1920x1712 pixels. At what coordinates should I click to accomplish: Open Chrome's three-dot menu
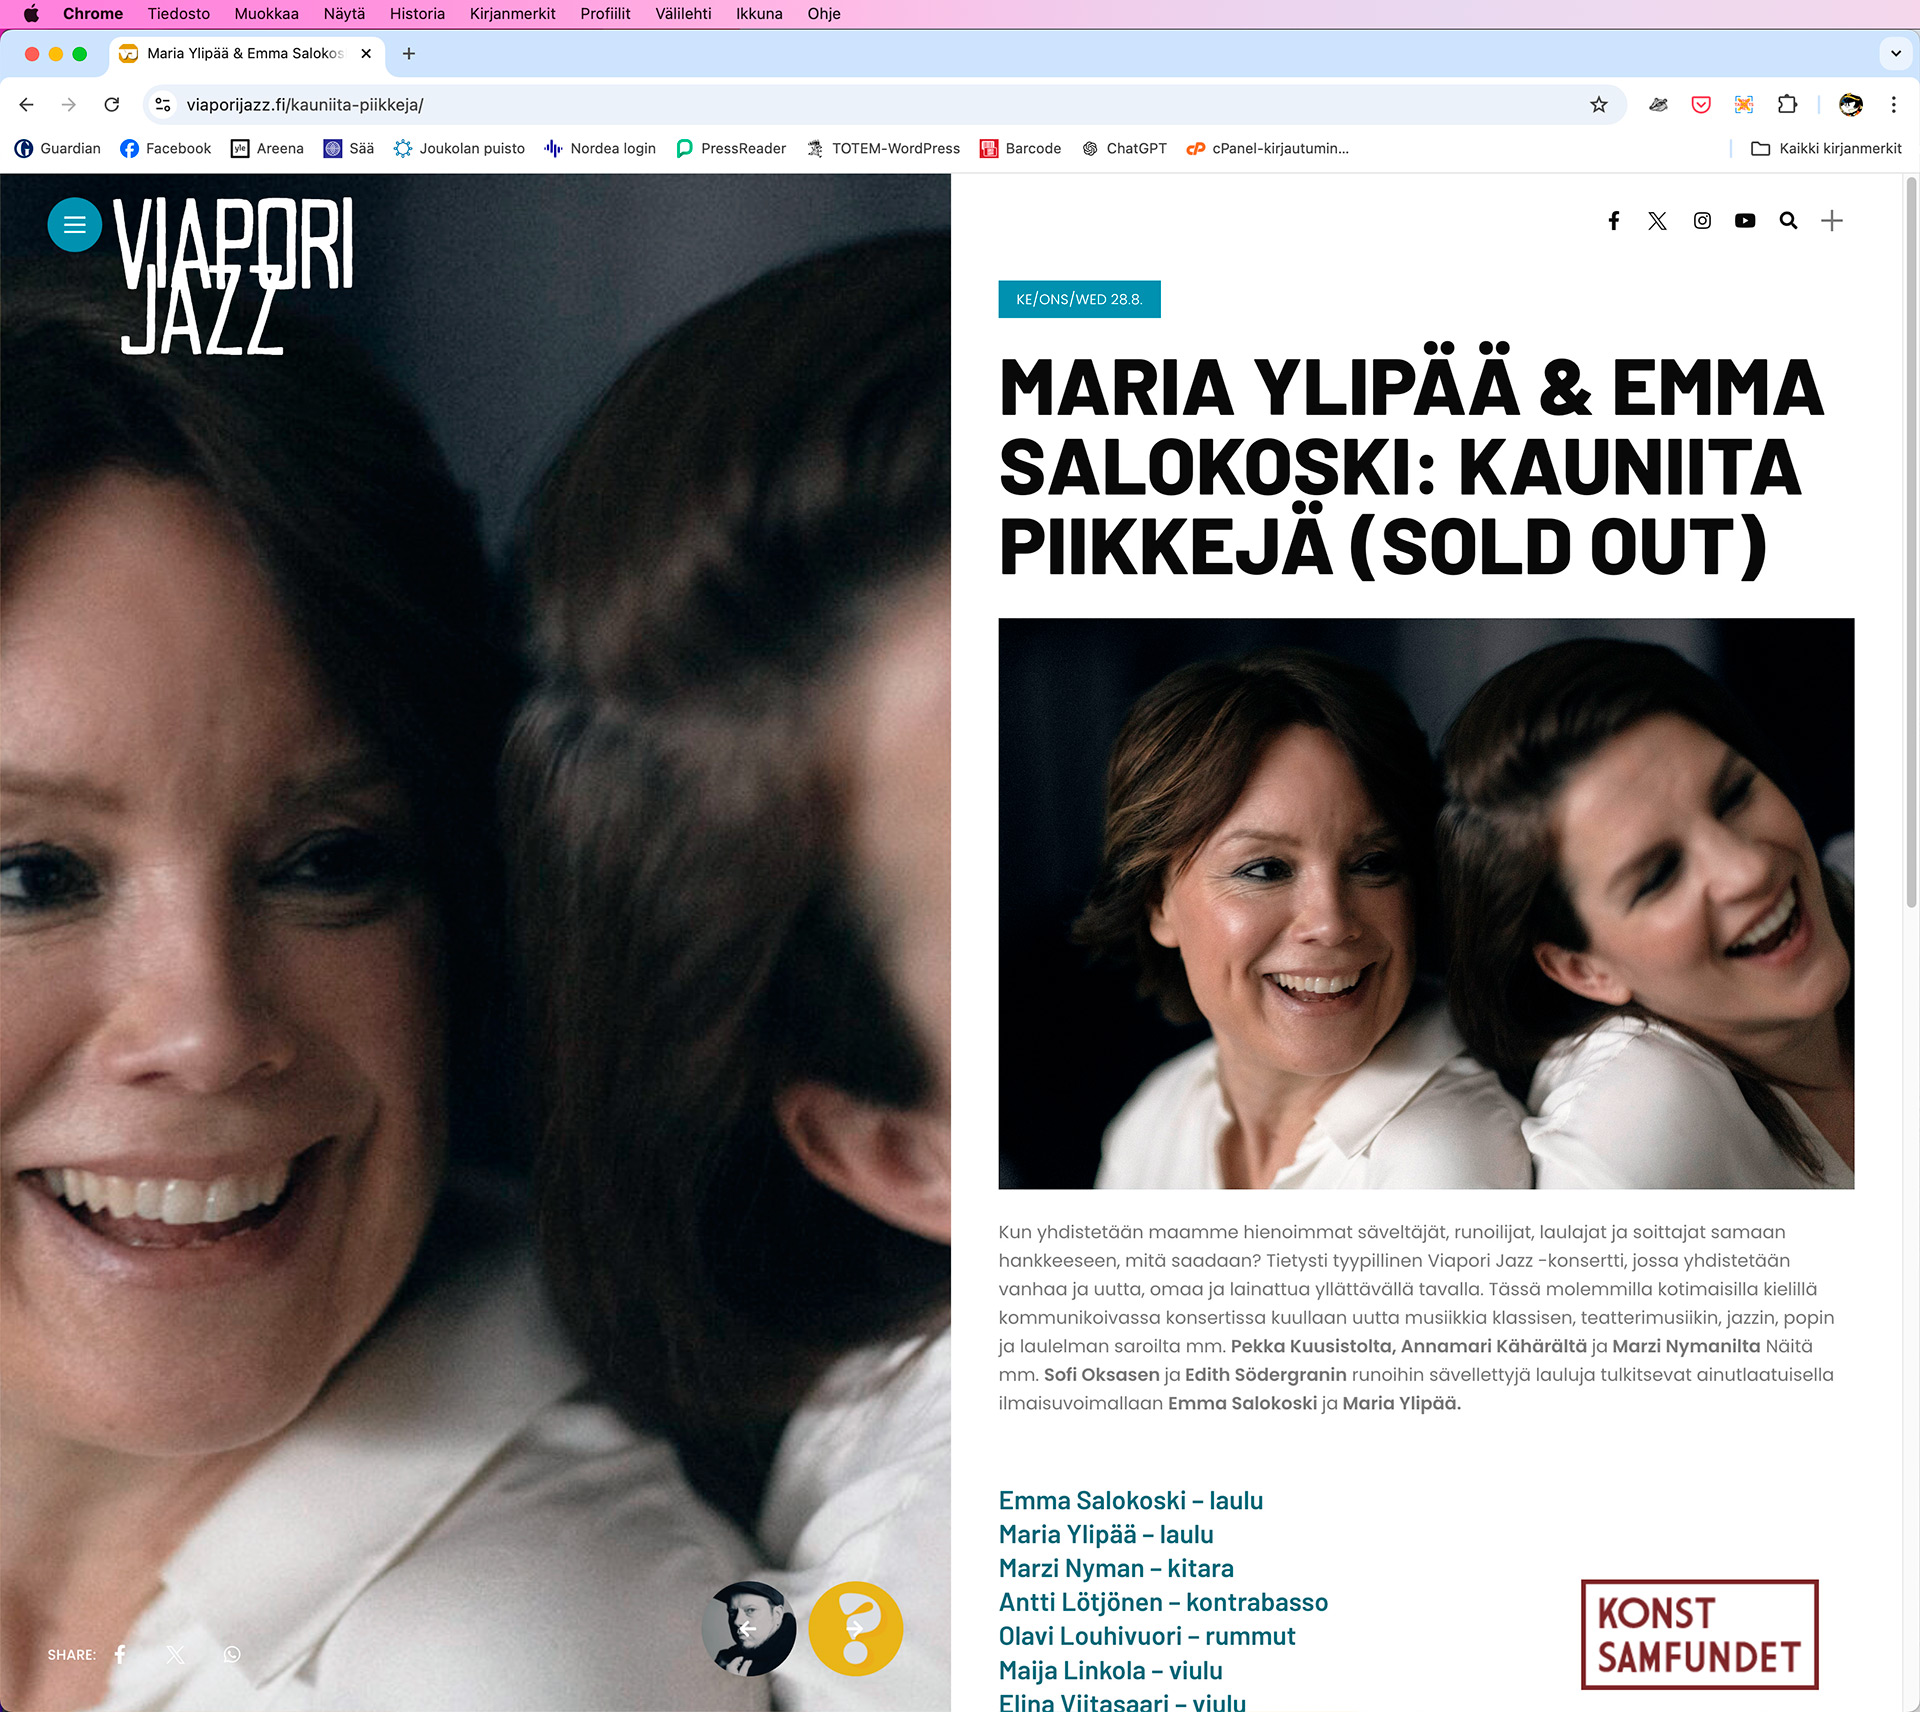coord(1893,105)
